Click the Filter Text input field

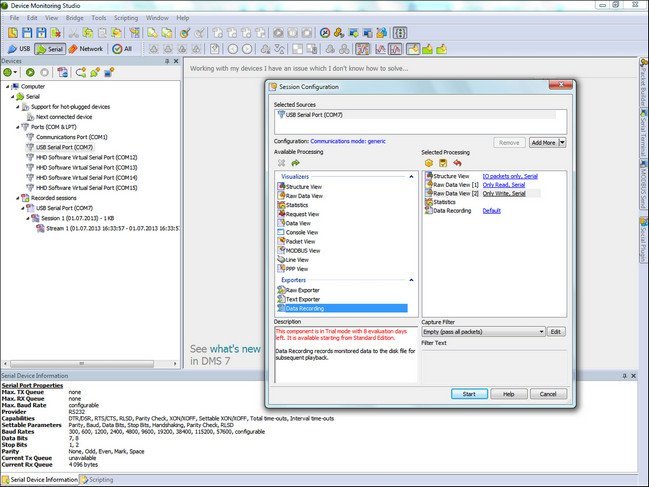point(493,366)
